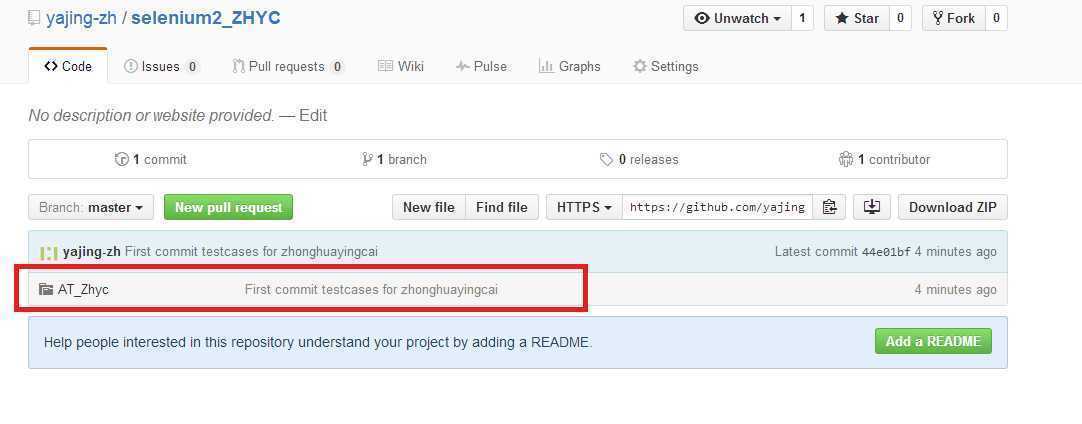This screenshot has width=1082, height=424.
Task: Switch to the Code tab
Action: [68, 66]
